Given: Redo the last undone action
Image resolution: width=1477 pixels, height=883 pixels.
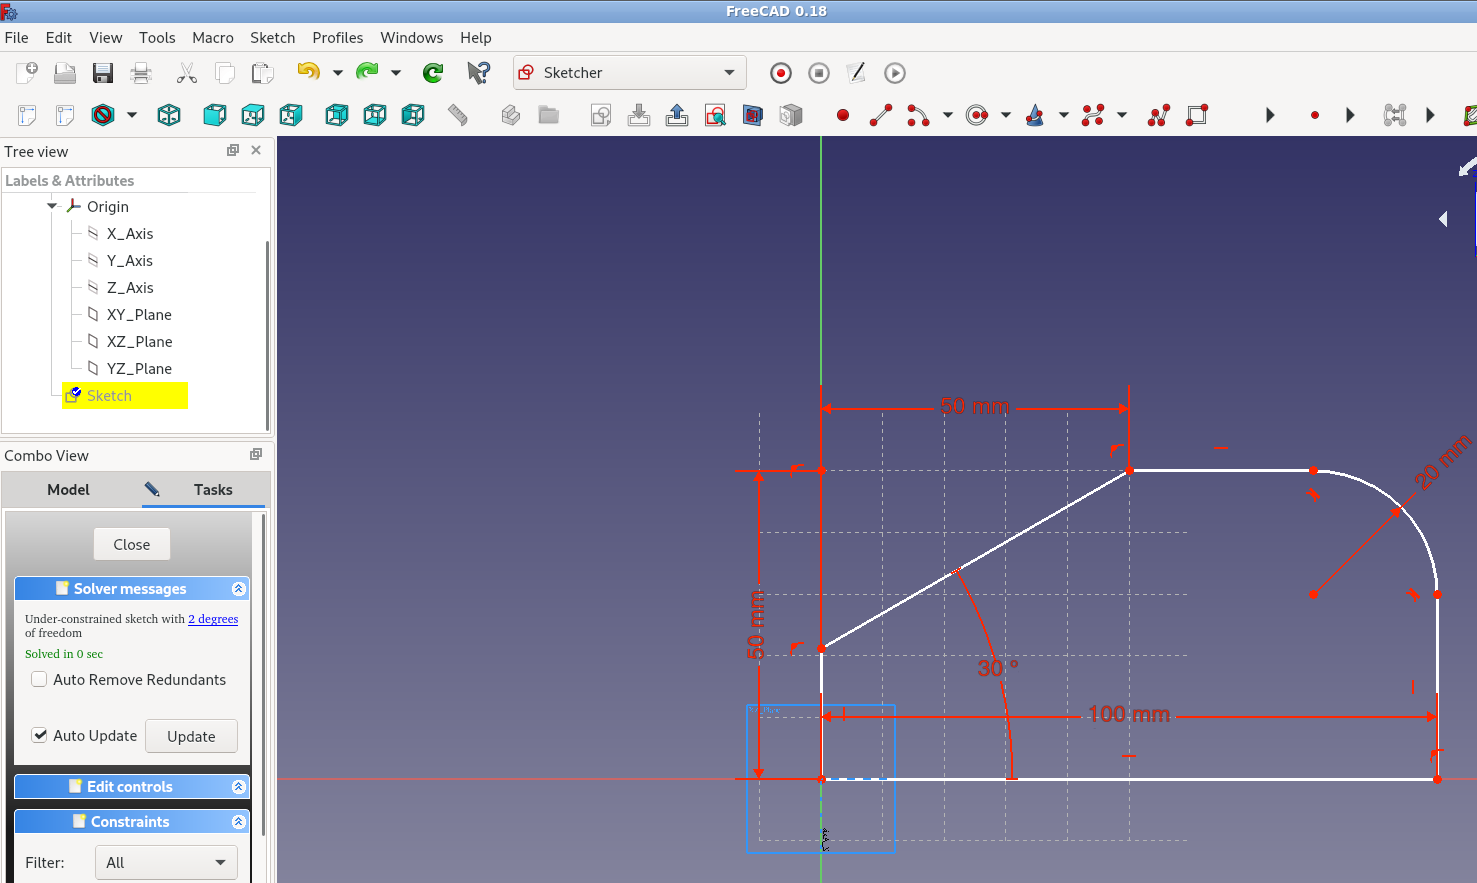Looking at the screenshot, I should pos(367,72).
